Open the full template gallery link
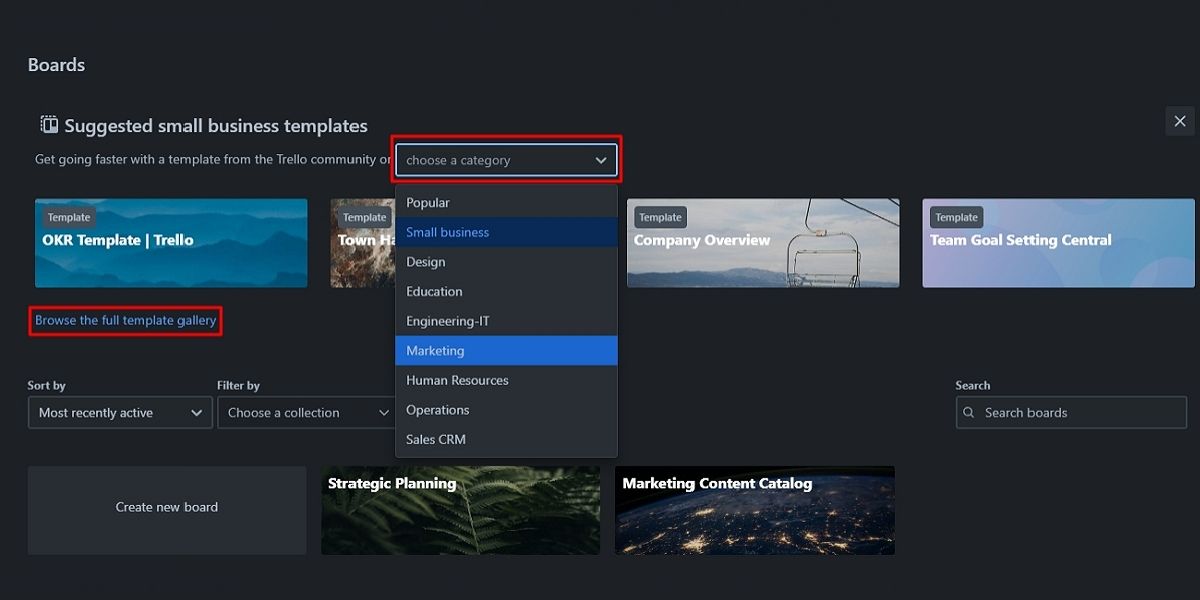Screen dimensions: 1200x600 pyautogui.click(x=124, y=320)
